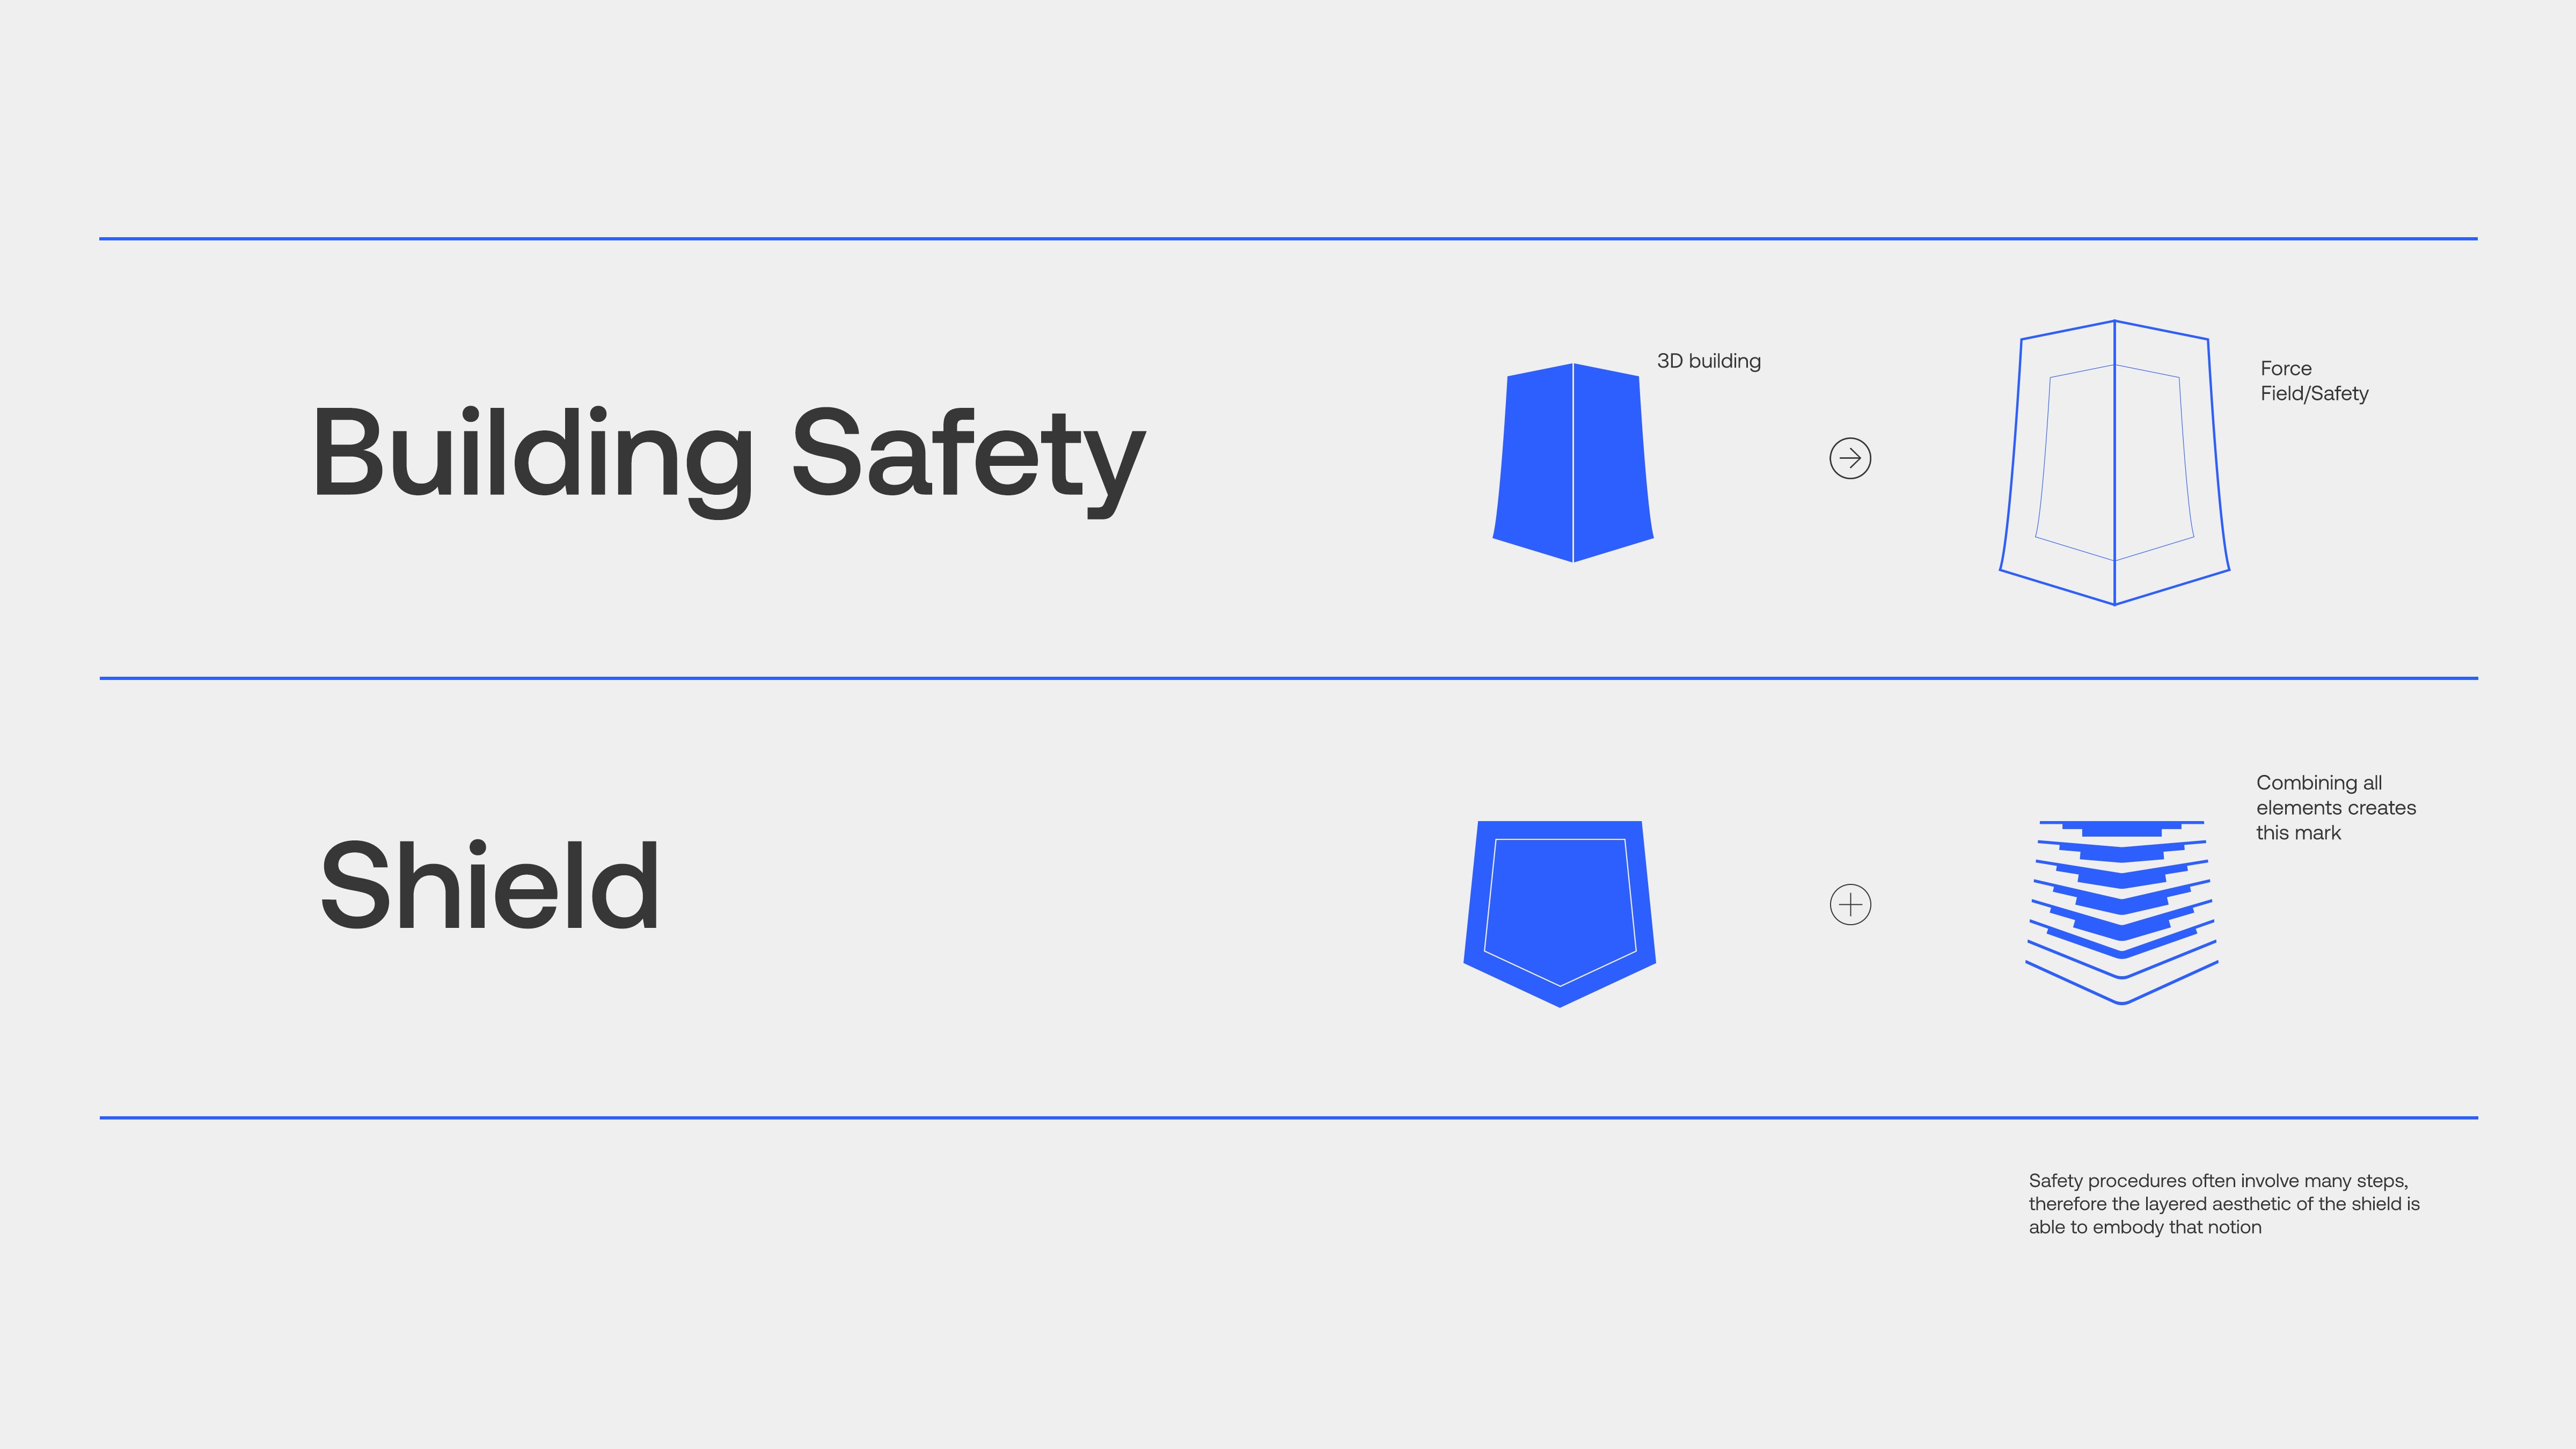Select the layered striped shield mark

pos(2122,912)
